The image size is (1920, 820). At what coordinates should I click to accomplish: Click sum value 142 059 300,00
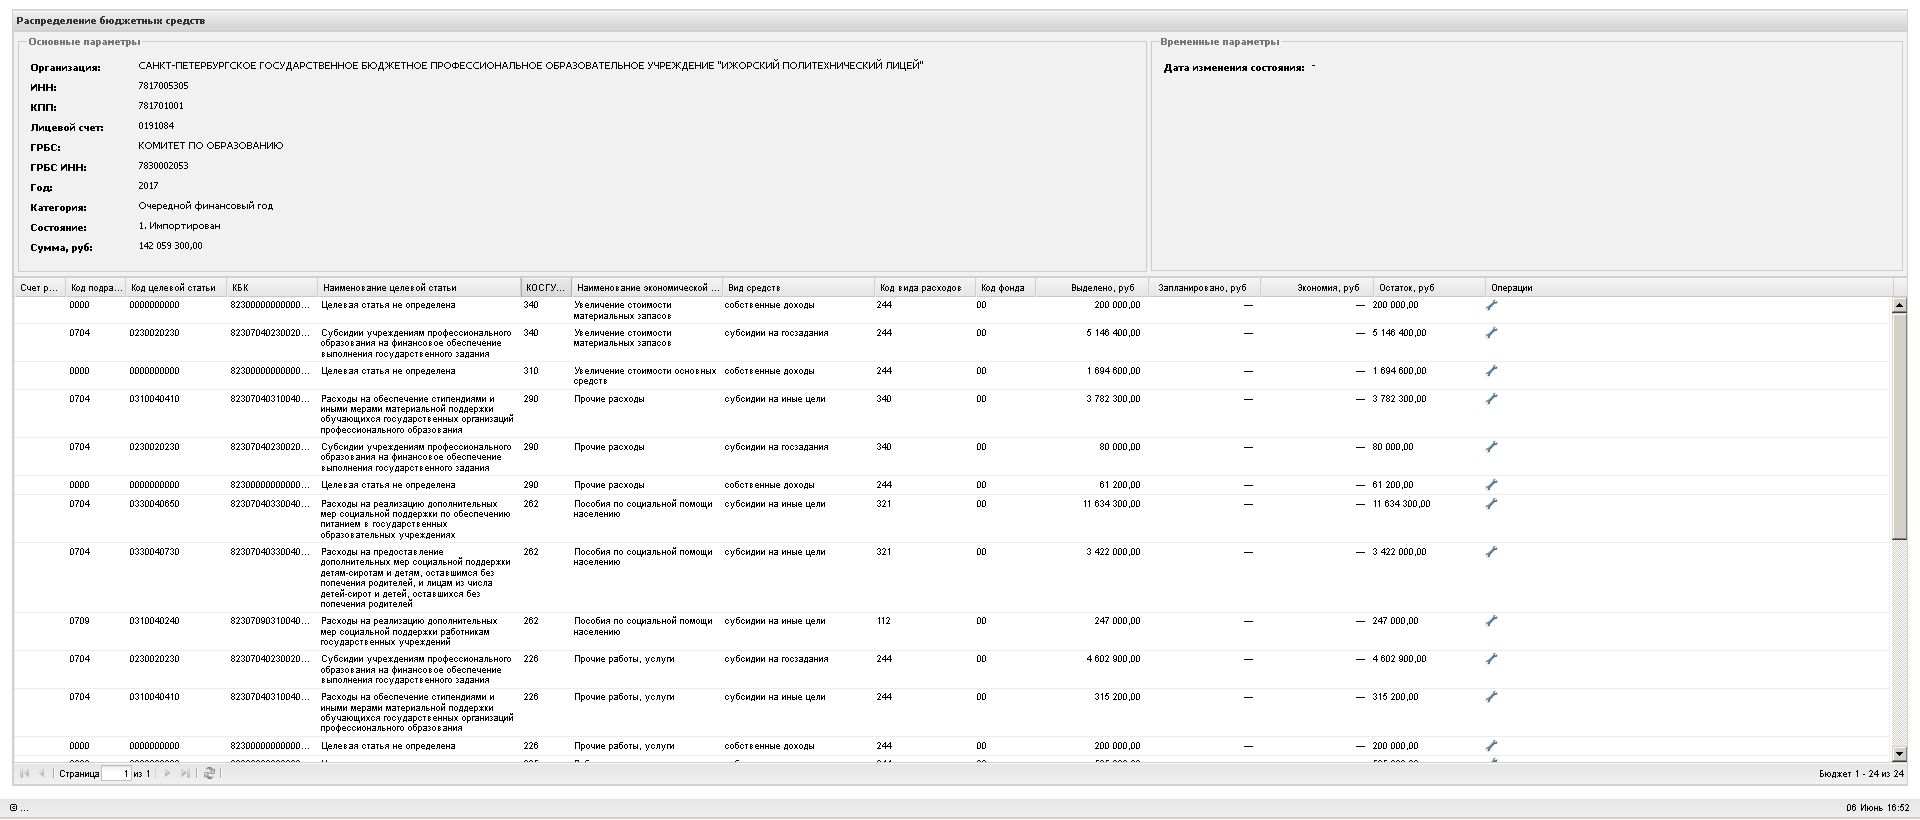(x=171, y=246)
